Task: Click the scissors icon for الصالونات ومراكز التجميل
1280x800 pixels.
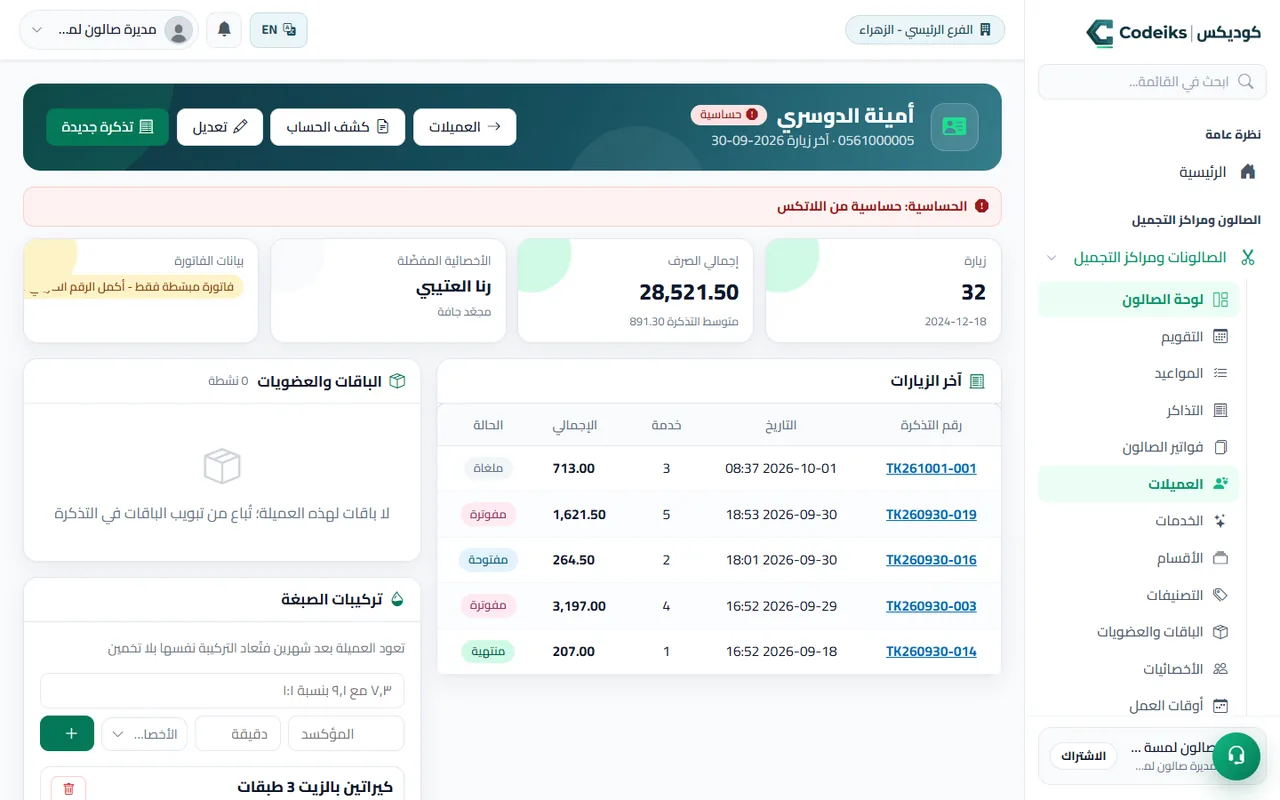Action: tap(1247, 257)
